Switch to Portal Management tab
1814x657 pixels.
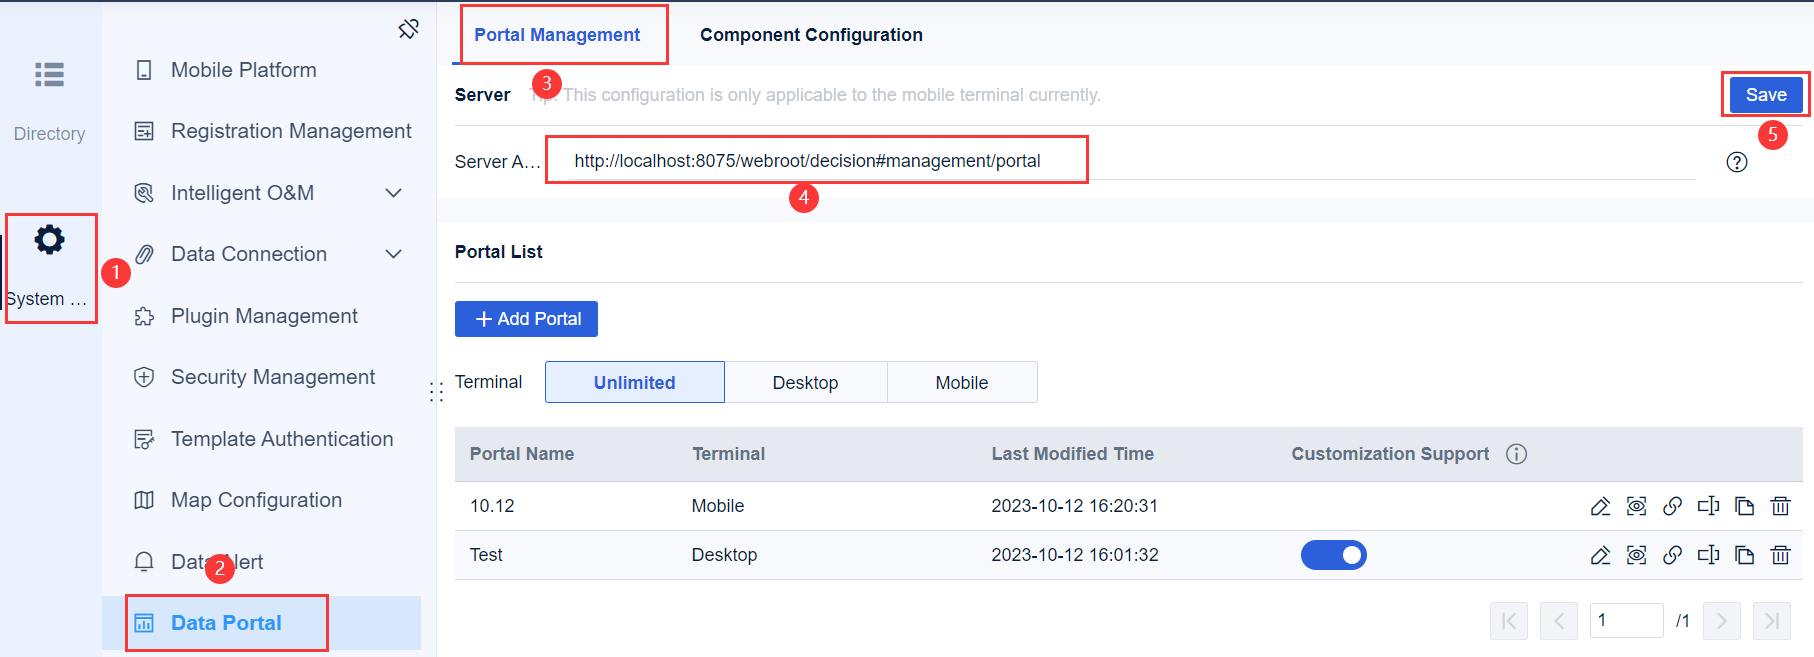pos(557,35)
